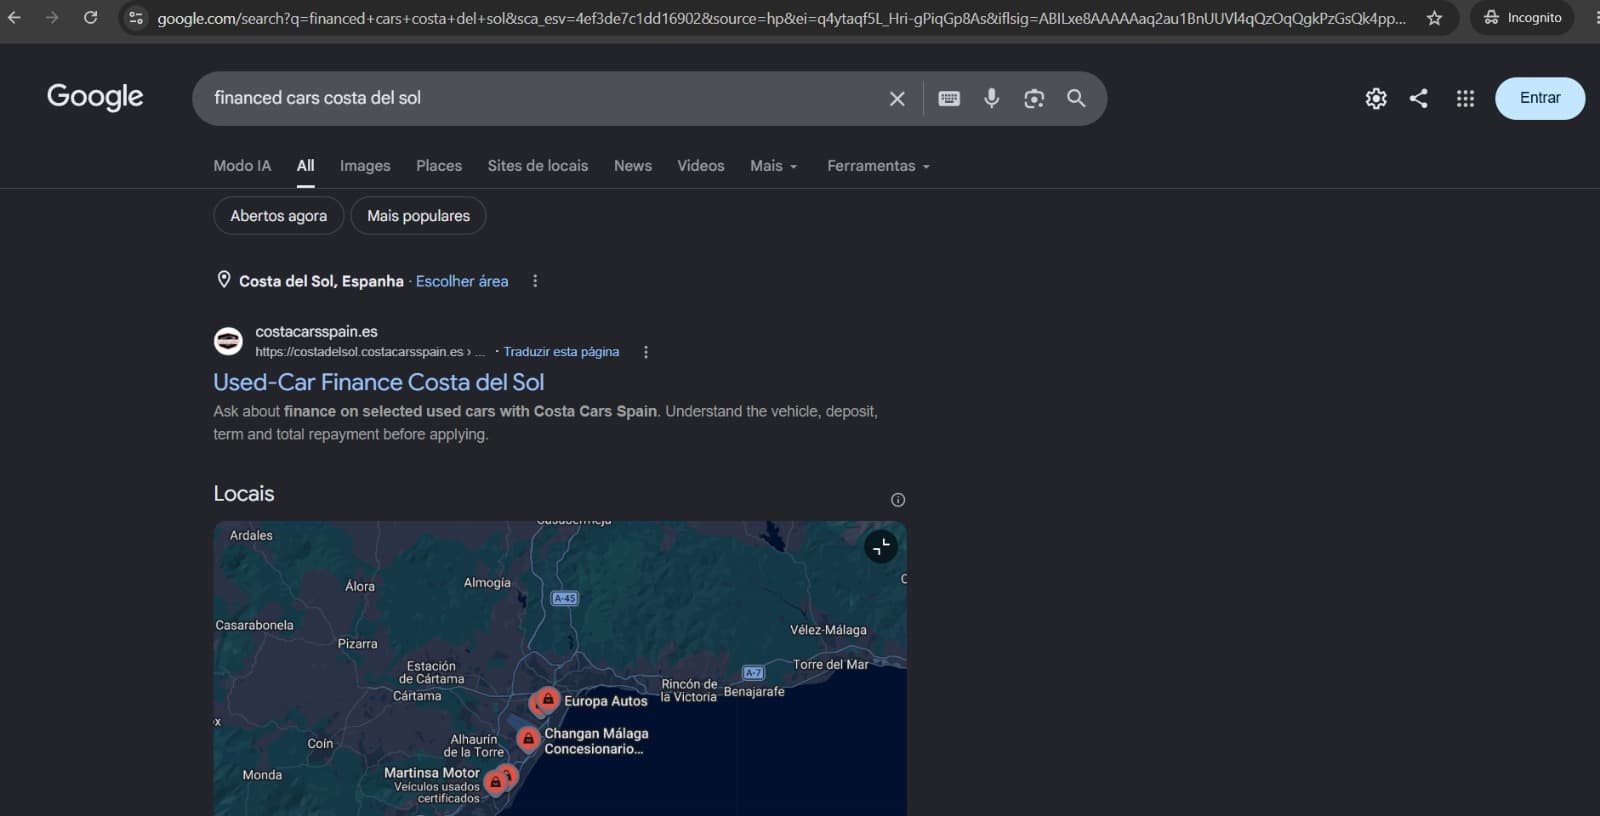Image resolution: width=1600 pixels, height=816 pixels.
Task: Collapse the map with the corner button
Action: [x=880, y=547]
